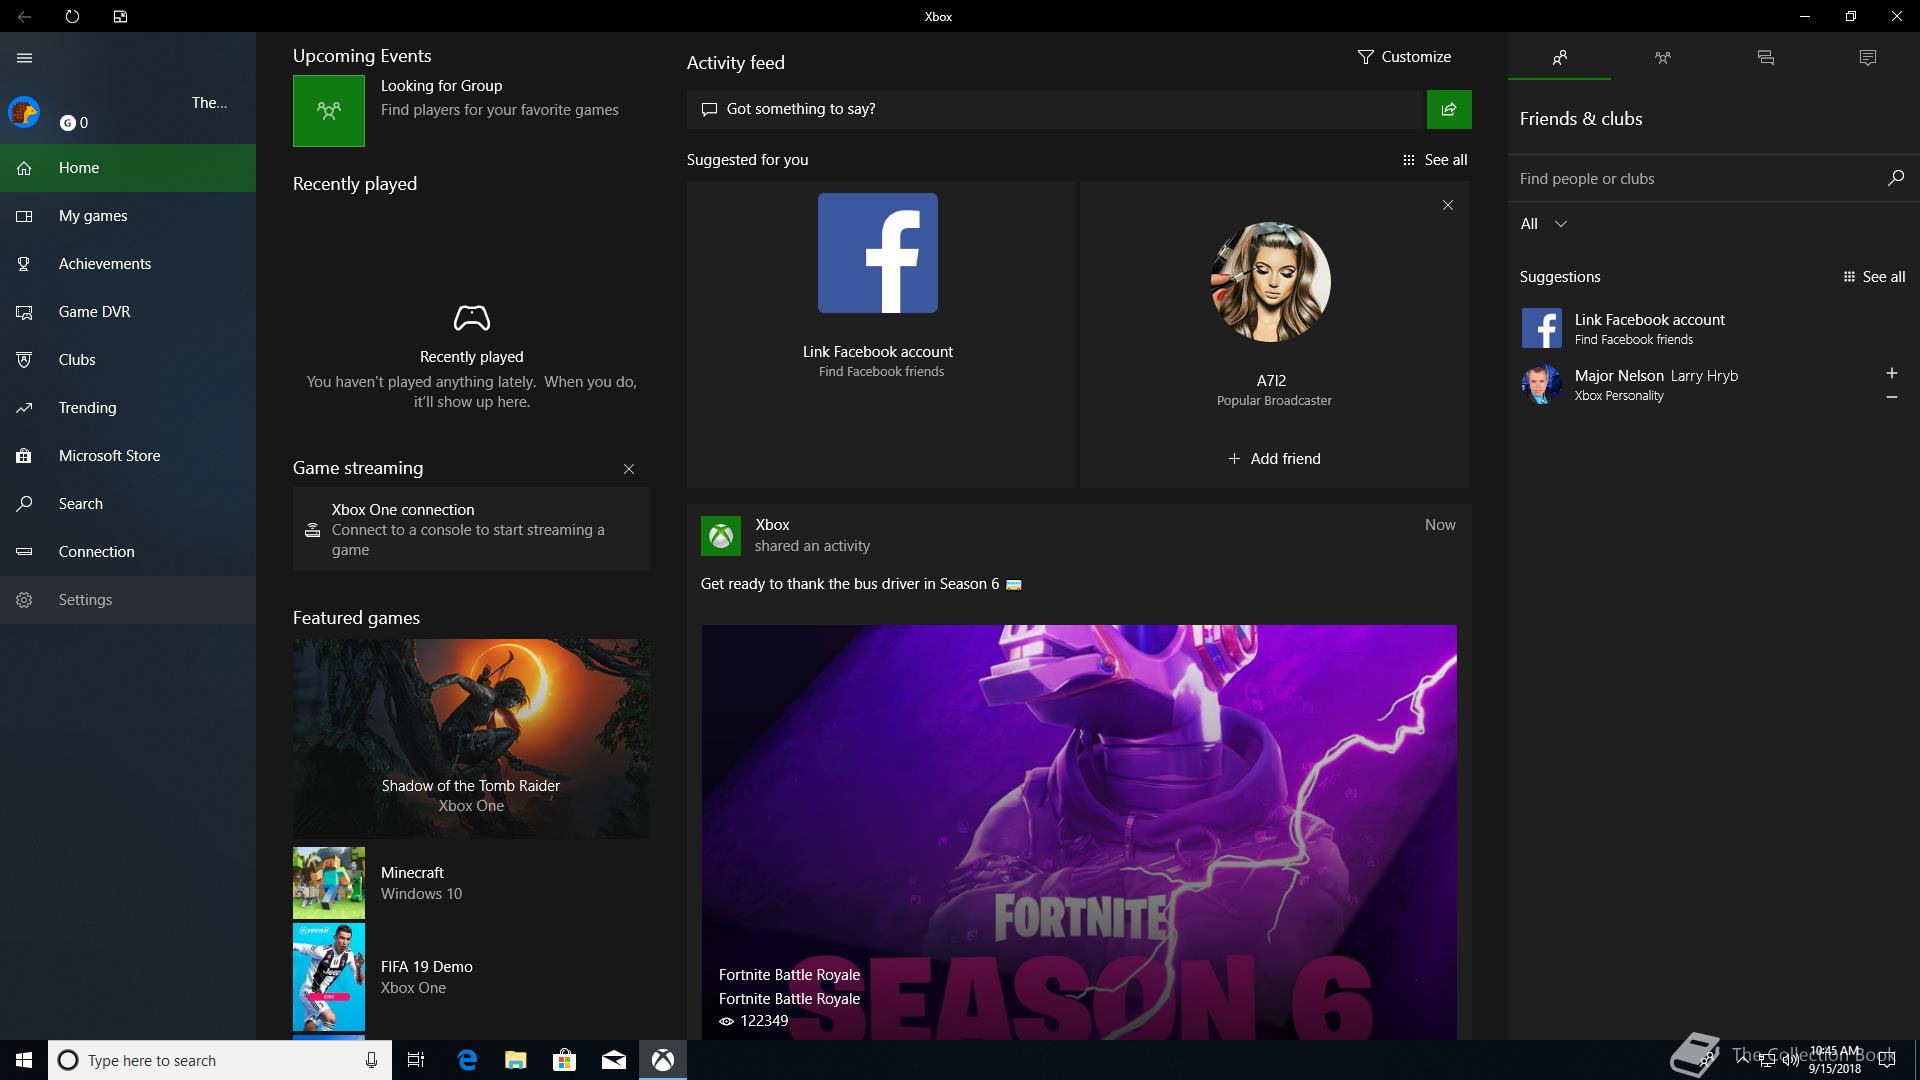This screenshot has height=1080, width=1920.
Task: Open Game DVR section
Action: click(128, 312)
